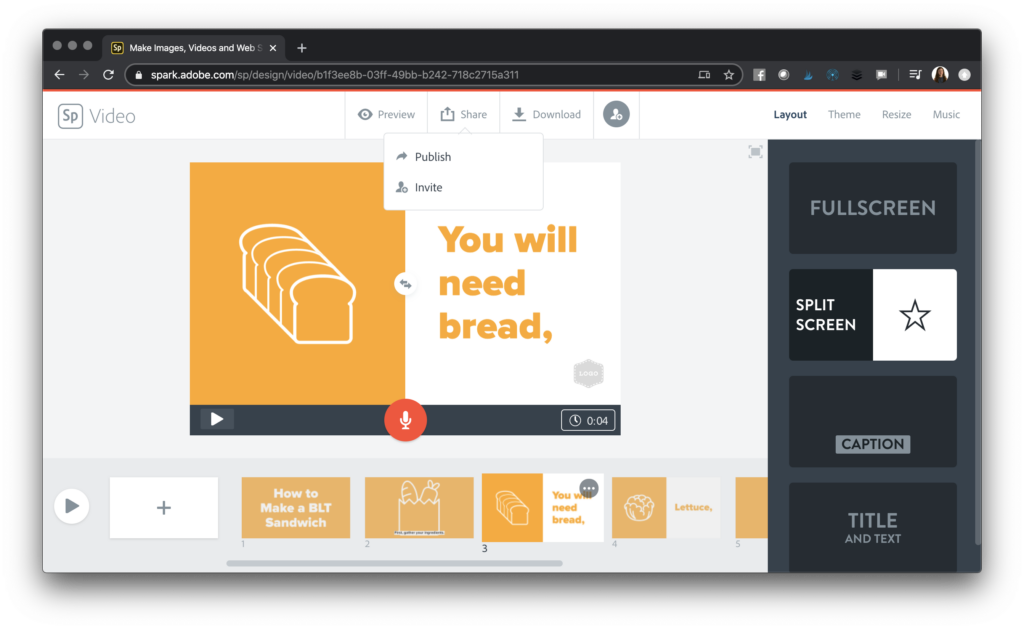Click the swap layout icon between bread image and text

click(x=406, y=284)
